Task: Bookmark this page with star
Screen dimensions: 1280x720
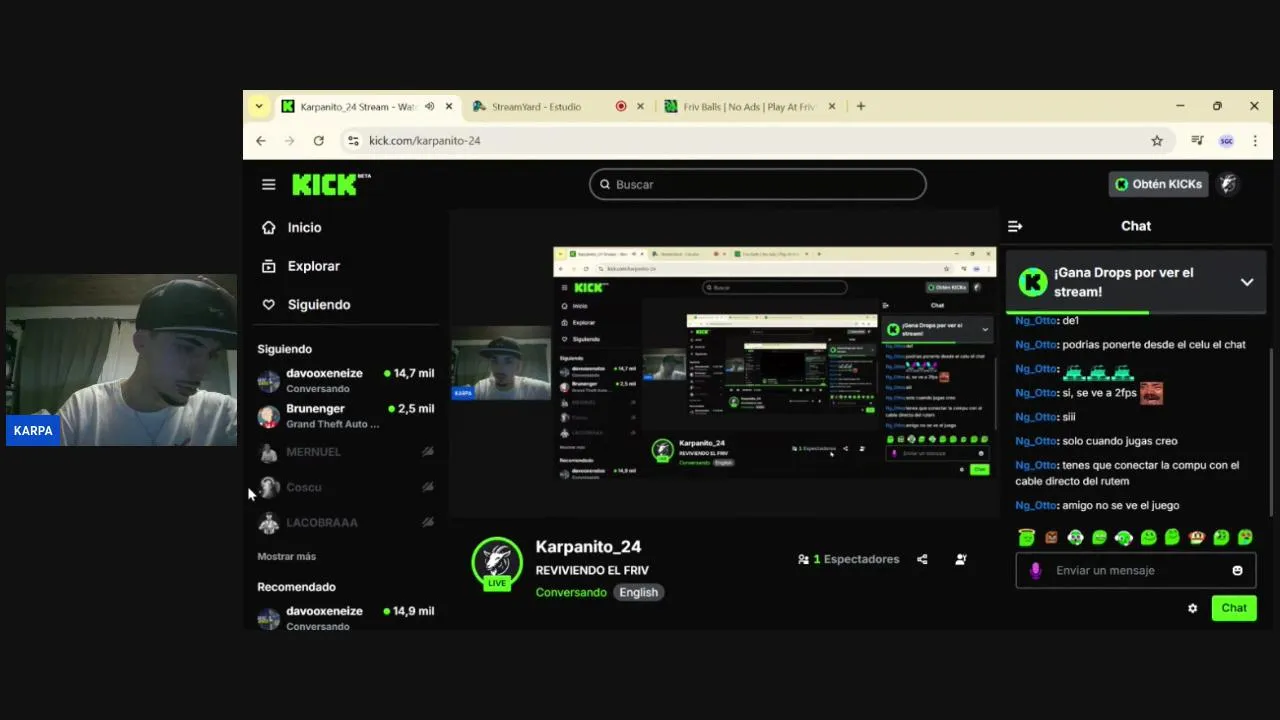Action: coord(1157,141)
